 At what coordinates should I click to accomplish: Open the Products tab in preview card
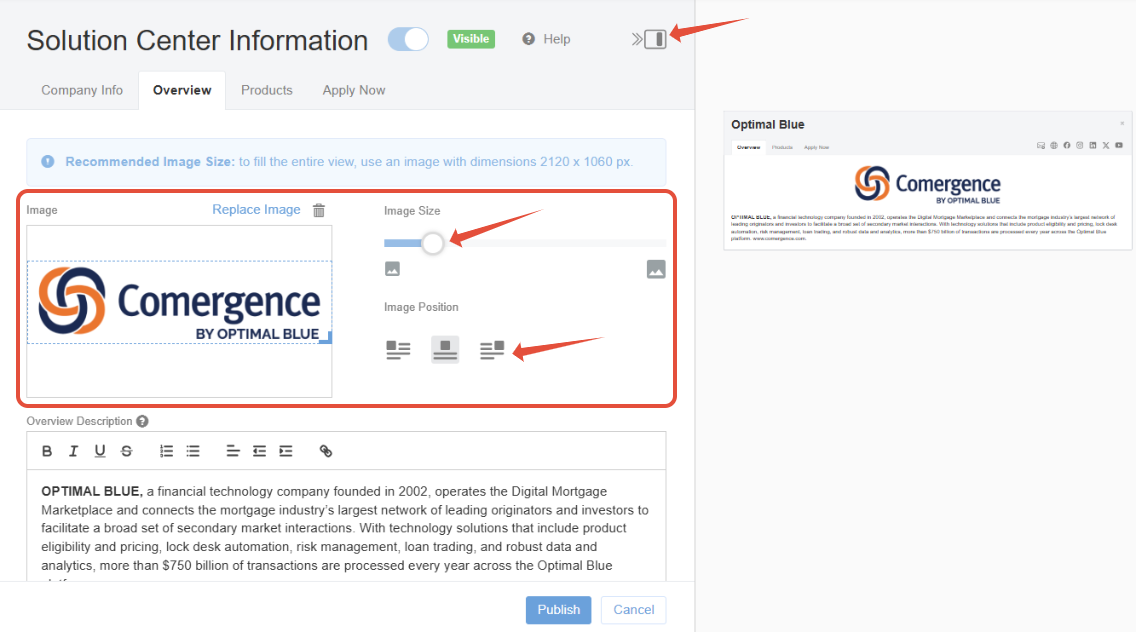(782, 147)
